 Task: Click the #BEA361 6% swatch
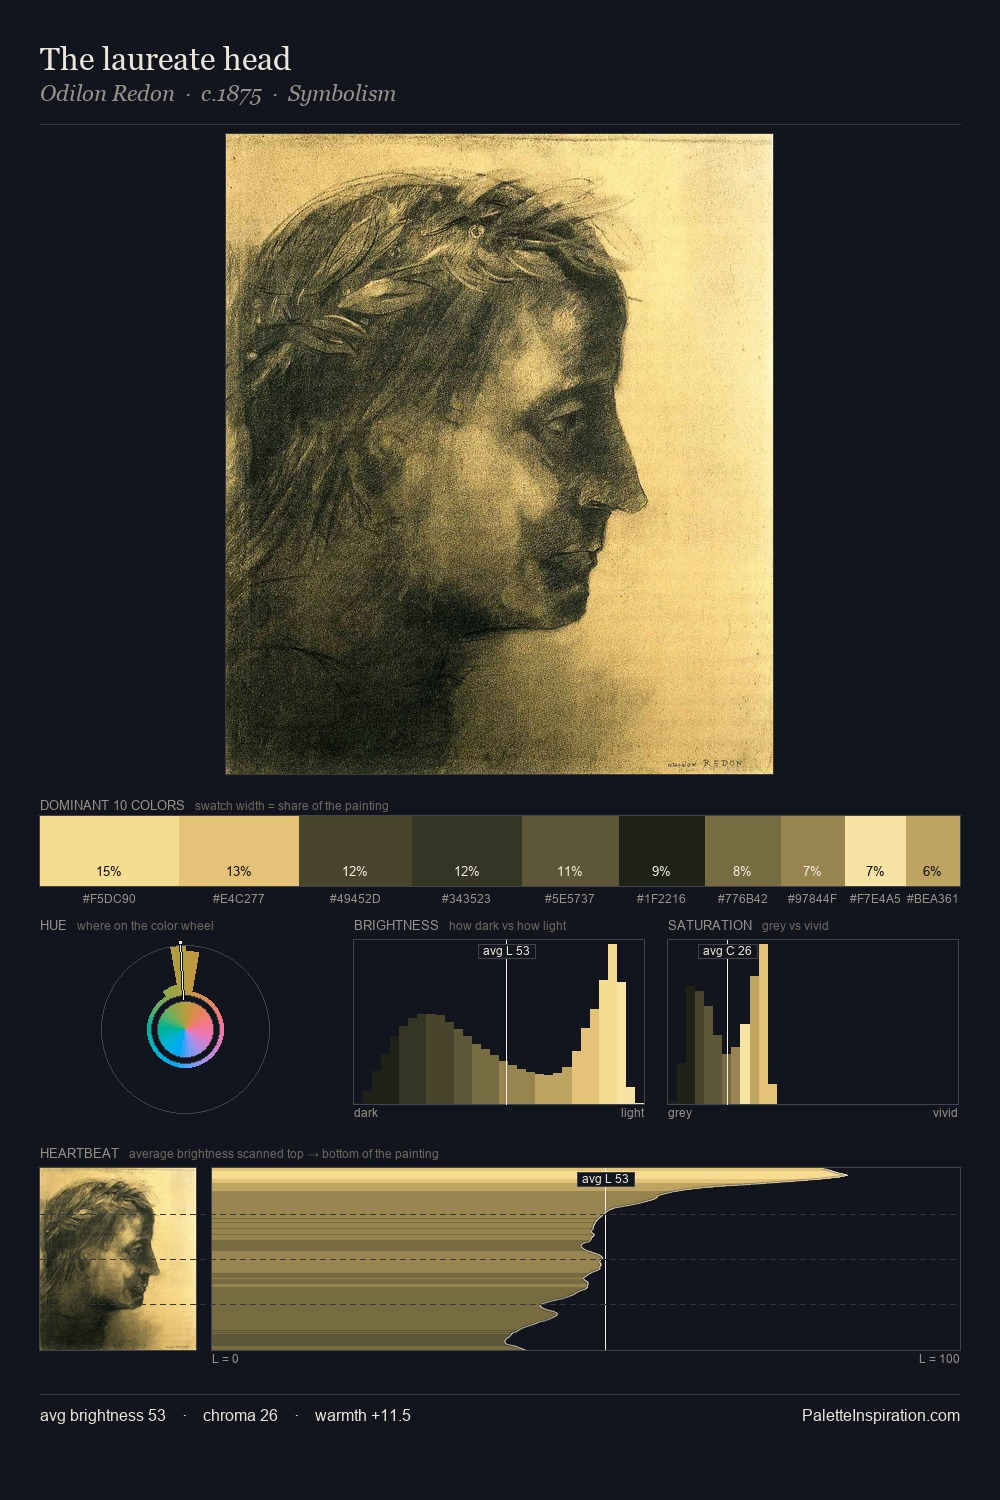click(x=933, y=851)
